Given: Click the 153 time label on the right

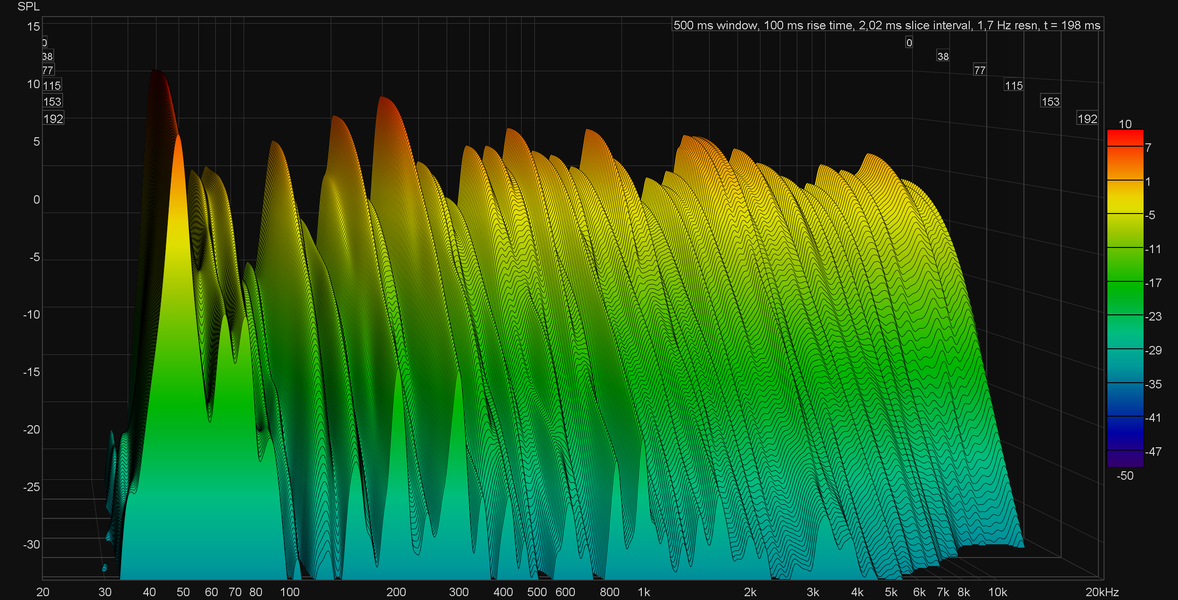Looking at the screenshot, I should tap(1050, 101).
